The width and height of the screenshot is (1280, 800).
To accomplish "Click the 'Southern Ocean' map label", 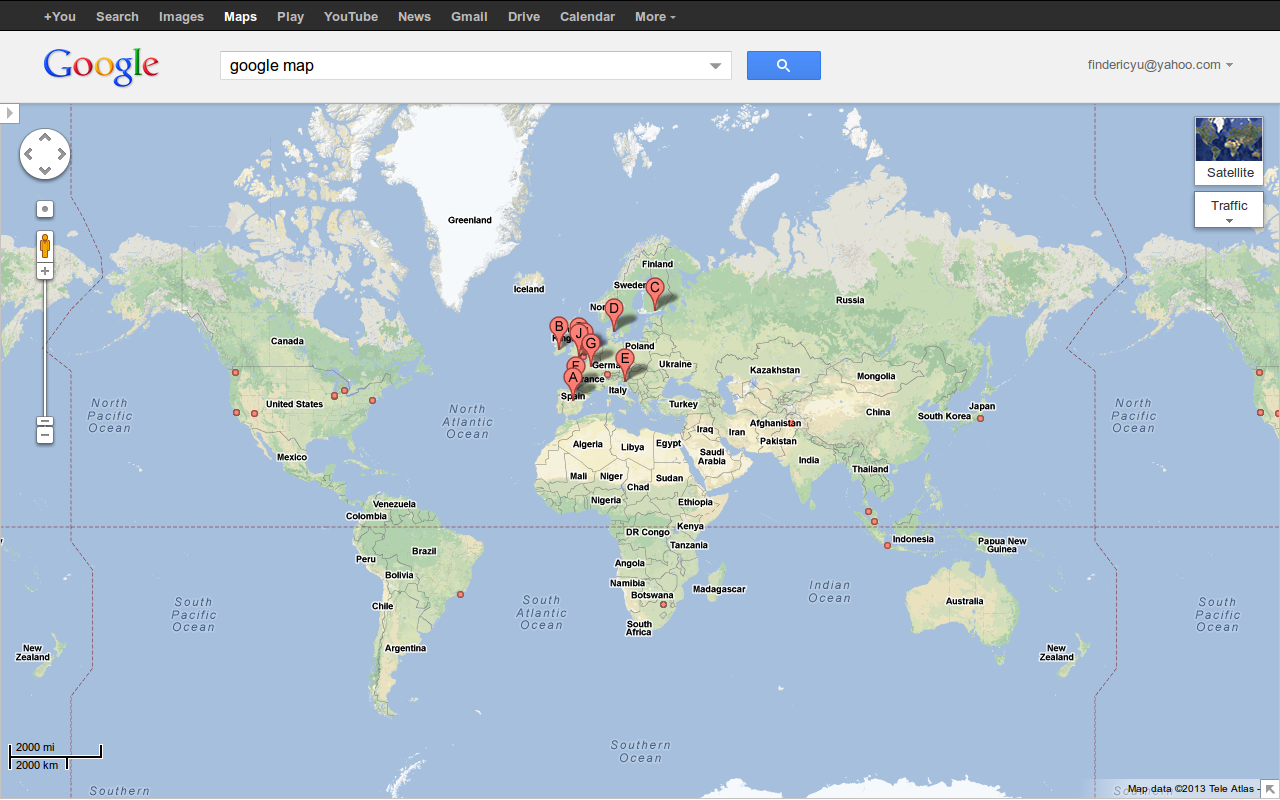I will [641, 751].
